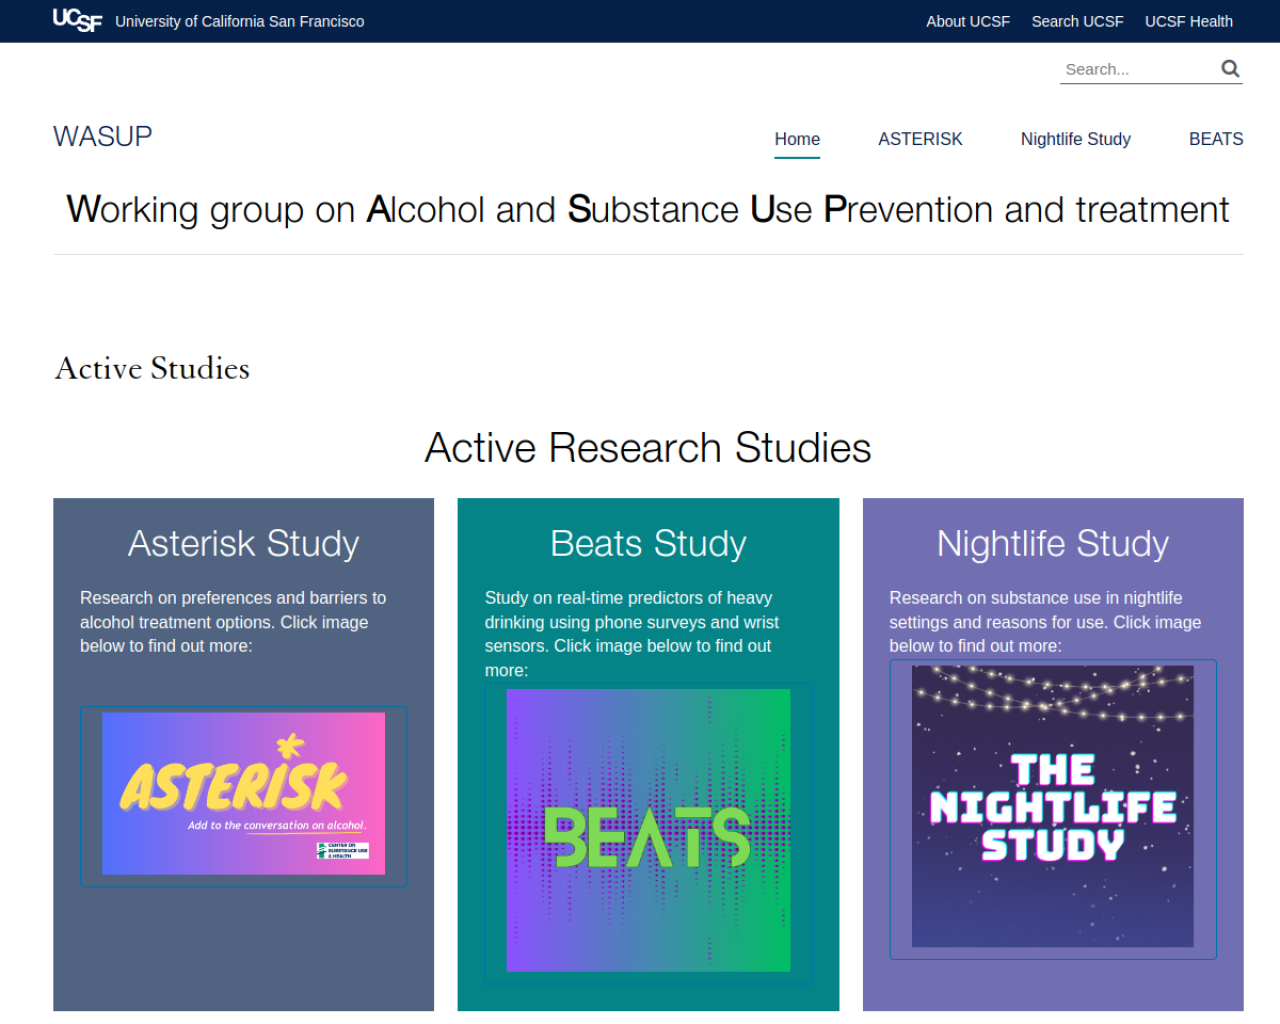
Task: Click the Asterisk Study card heading
Action: coord(243,543)
